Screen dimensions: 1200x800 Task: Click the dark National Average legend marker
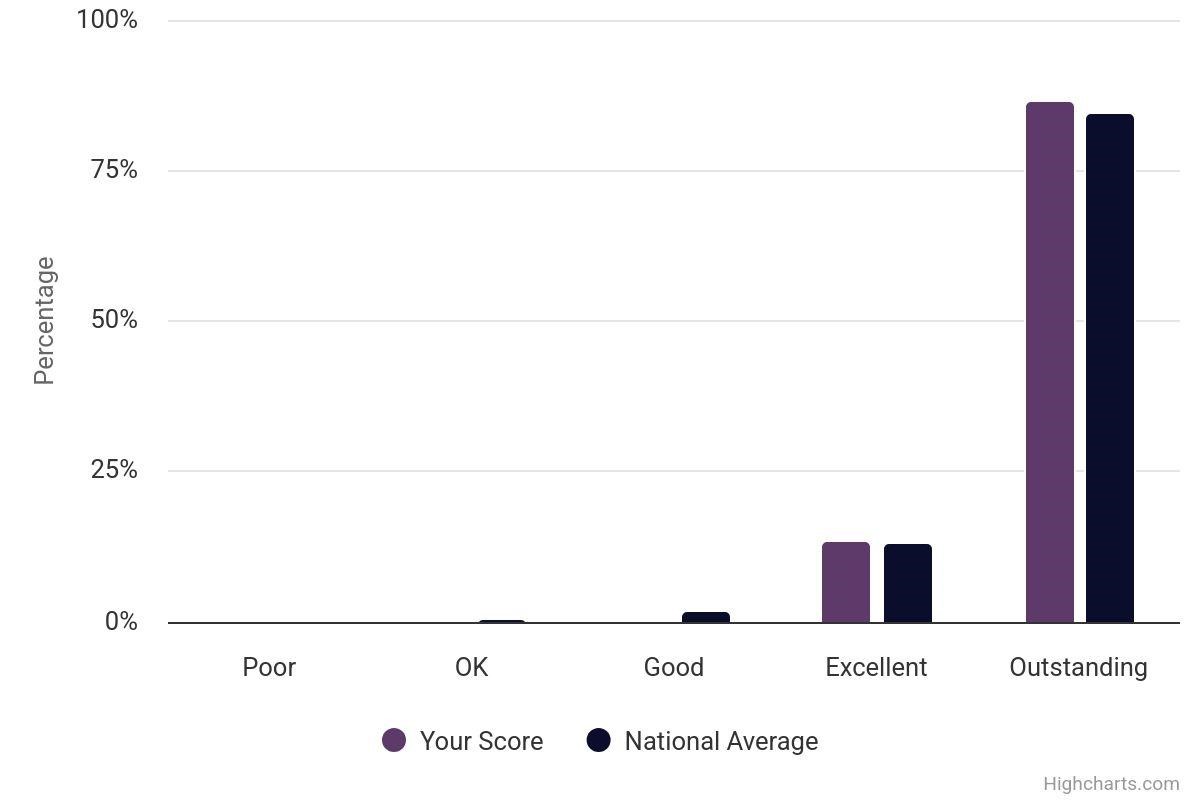[x=598, y=740]
